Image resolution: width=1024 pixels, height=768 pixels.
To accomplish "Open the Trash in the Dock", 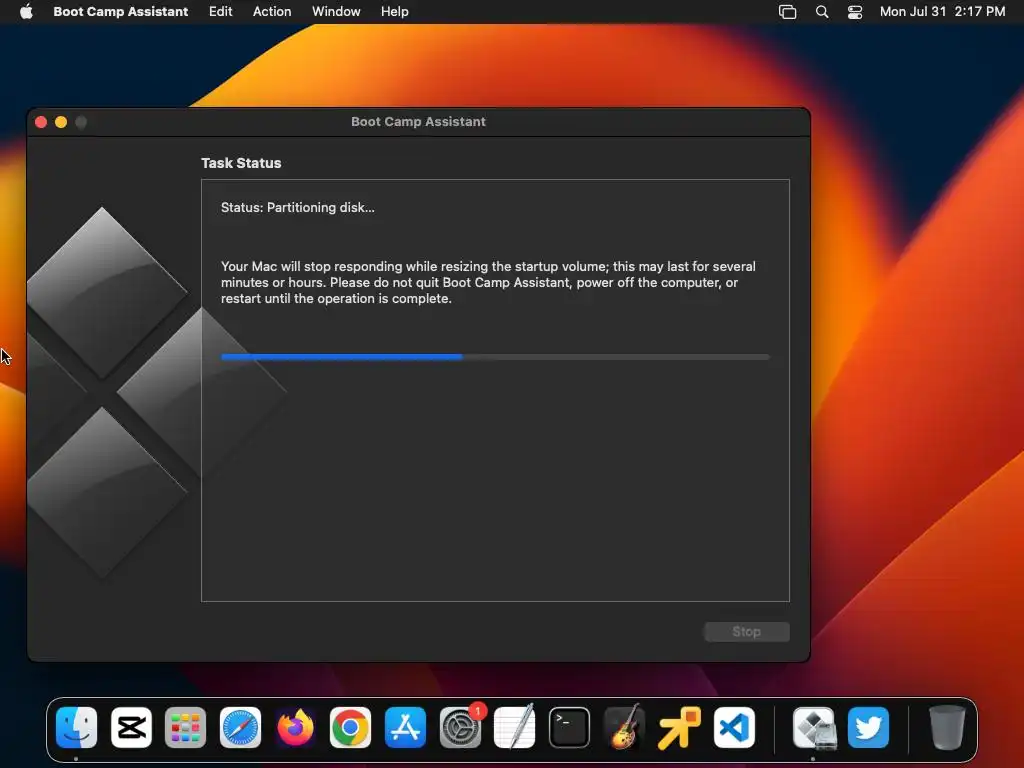I will 947,727.
